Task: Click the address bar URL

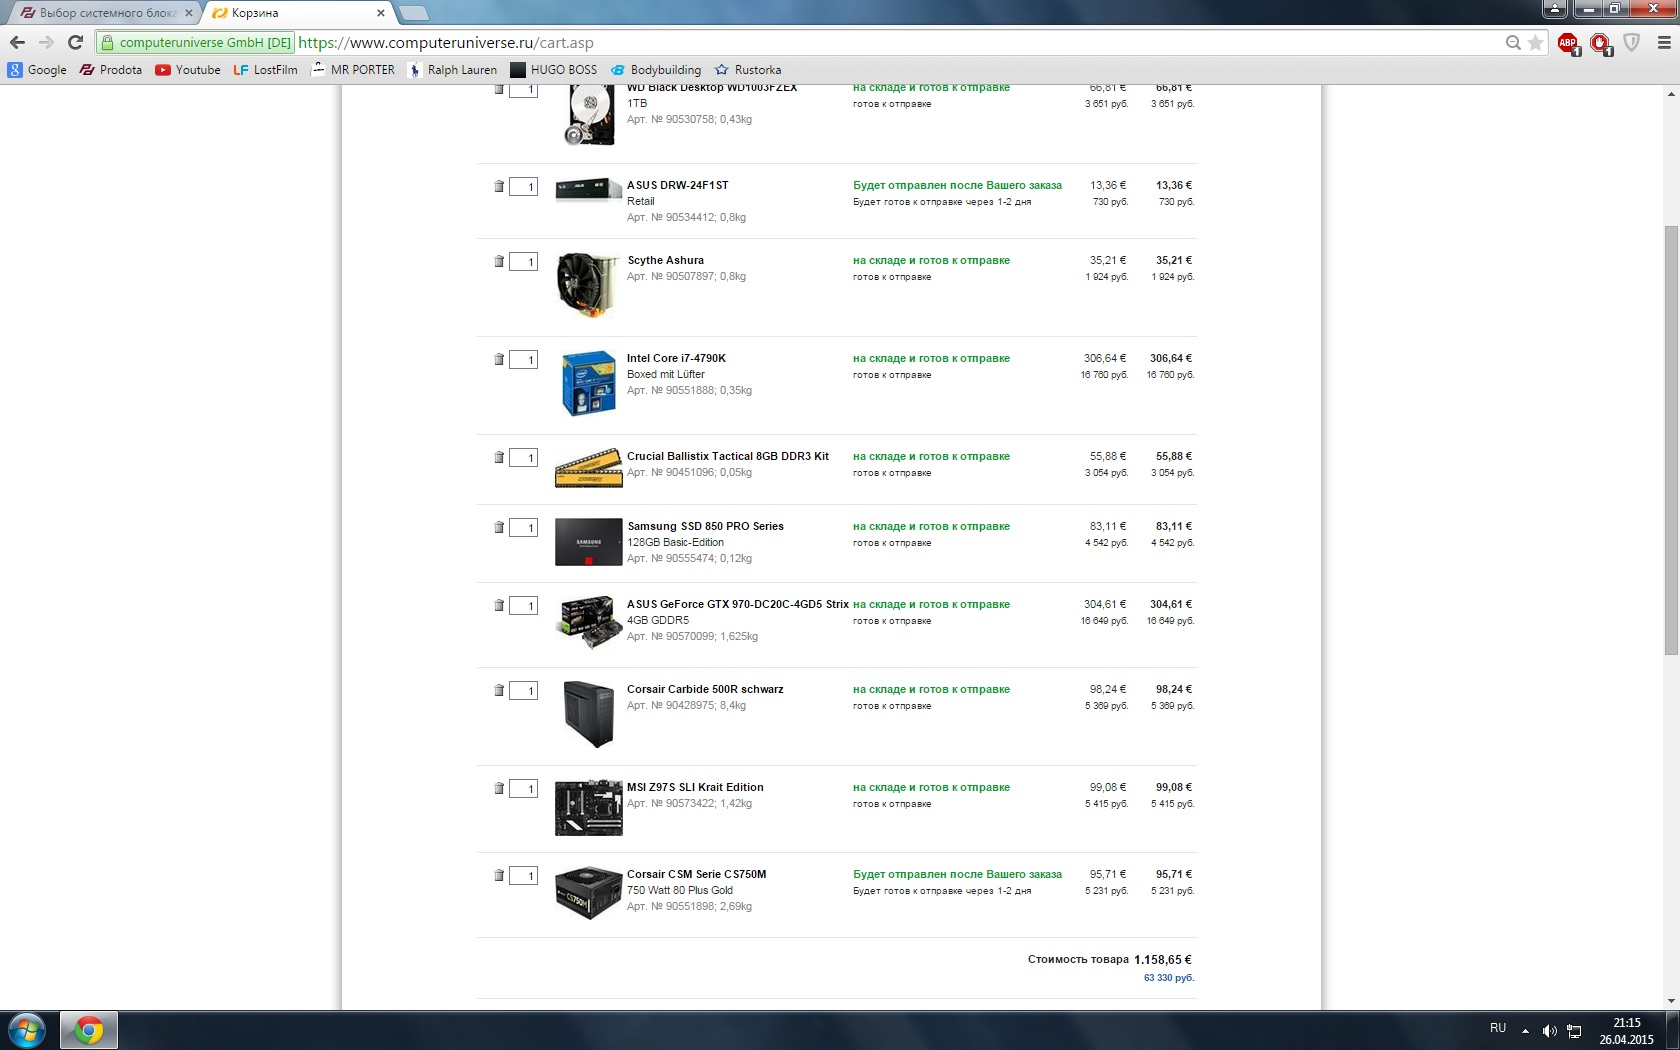Action: (446, 43)
